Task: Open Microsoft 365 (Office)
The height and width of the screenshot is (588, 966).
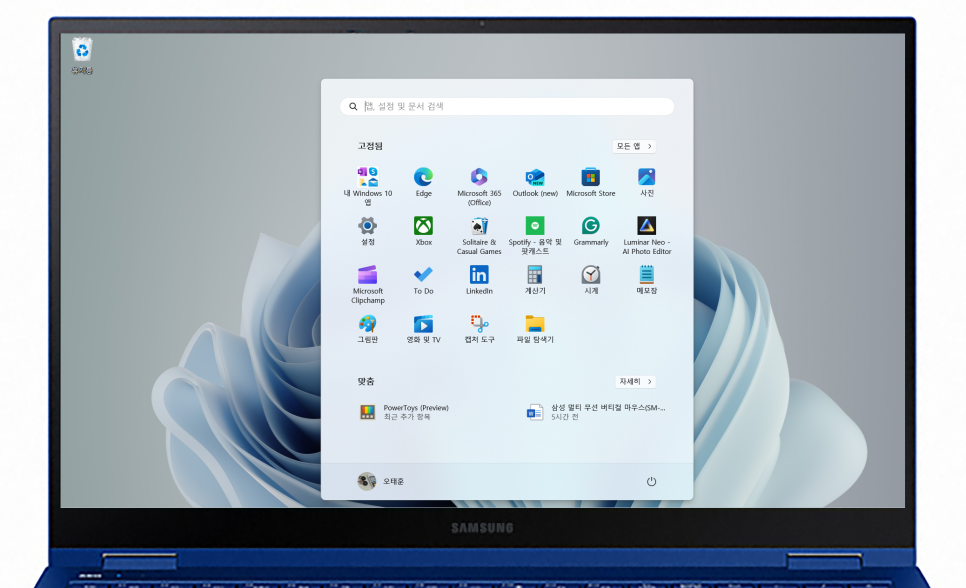Action: click(x=479, y=186)
